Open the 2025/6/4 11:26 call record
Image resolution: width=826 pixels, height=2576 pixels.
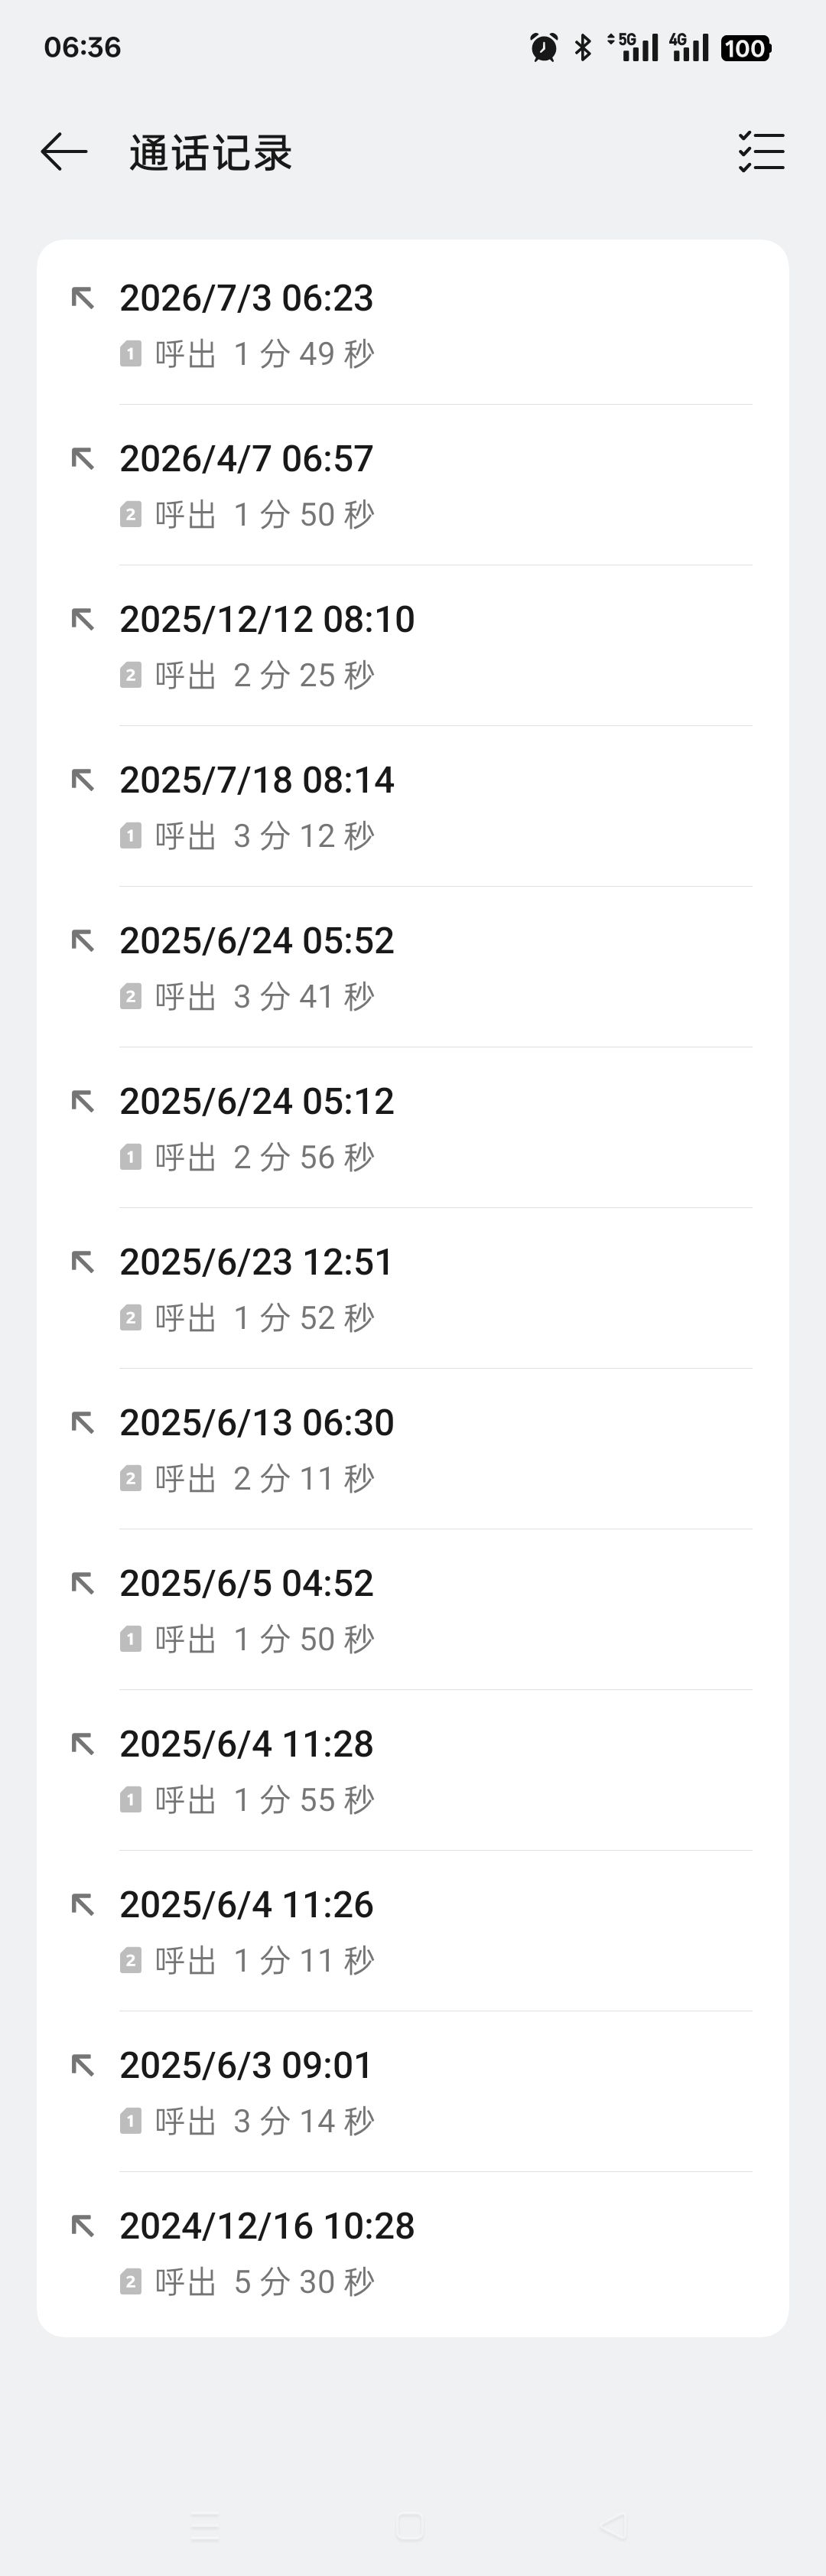[x=413, y=1931]
